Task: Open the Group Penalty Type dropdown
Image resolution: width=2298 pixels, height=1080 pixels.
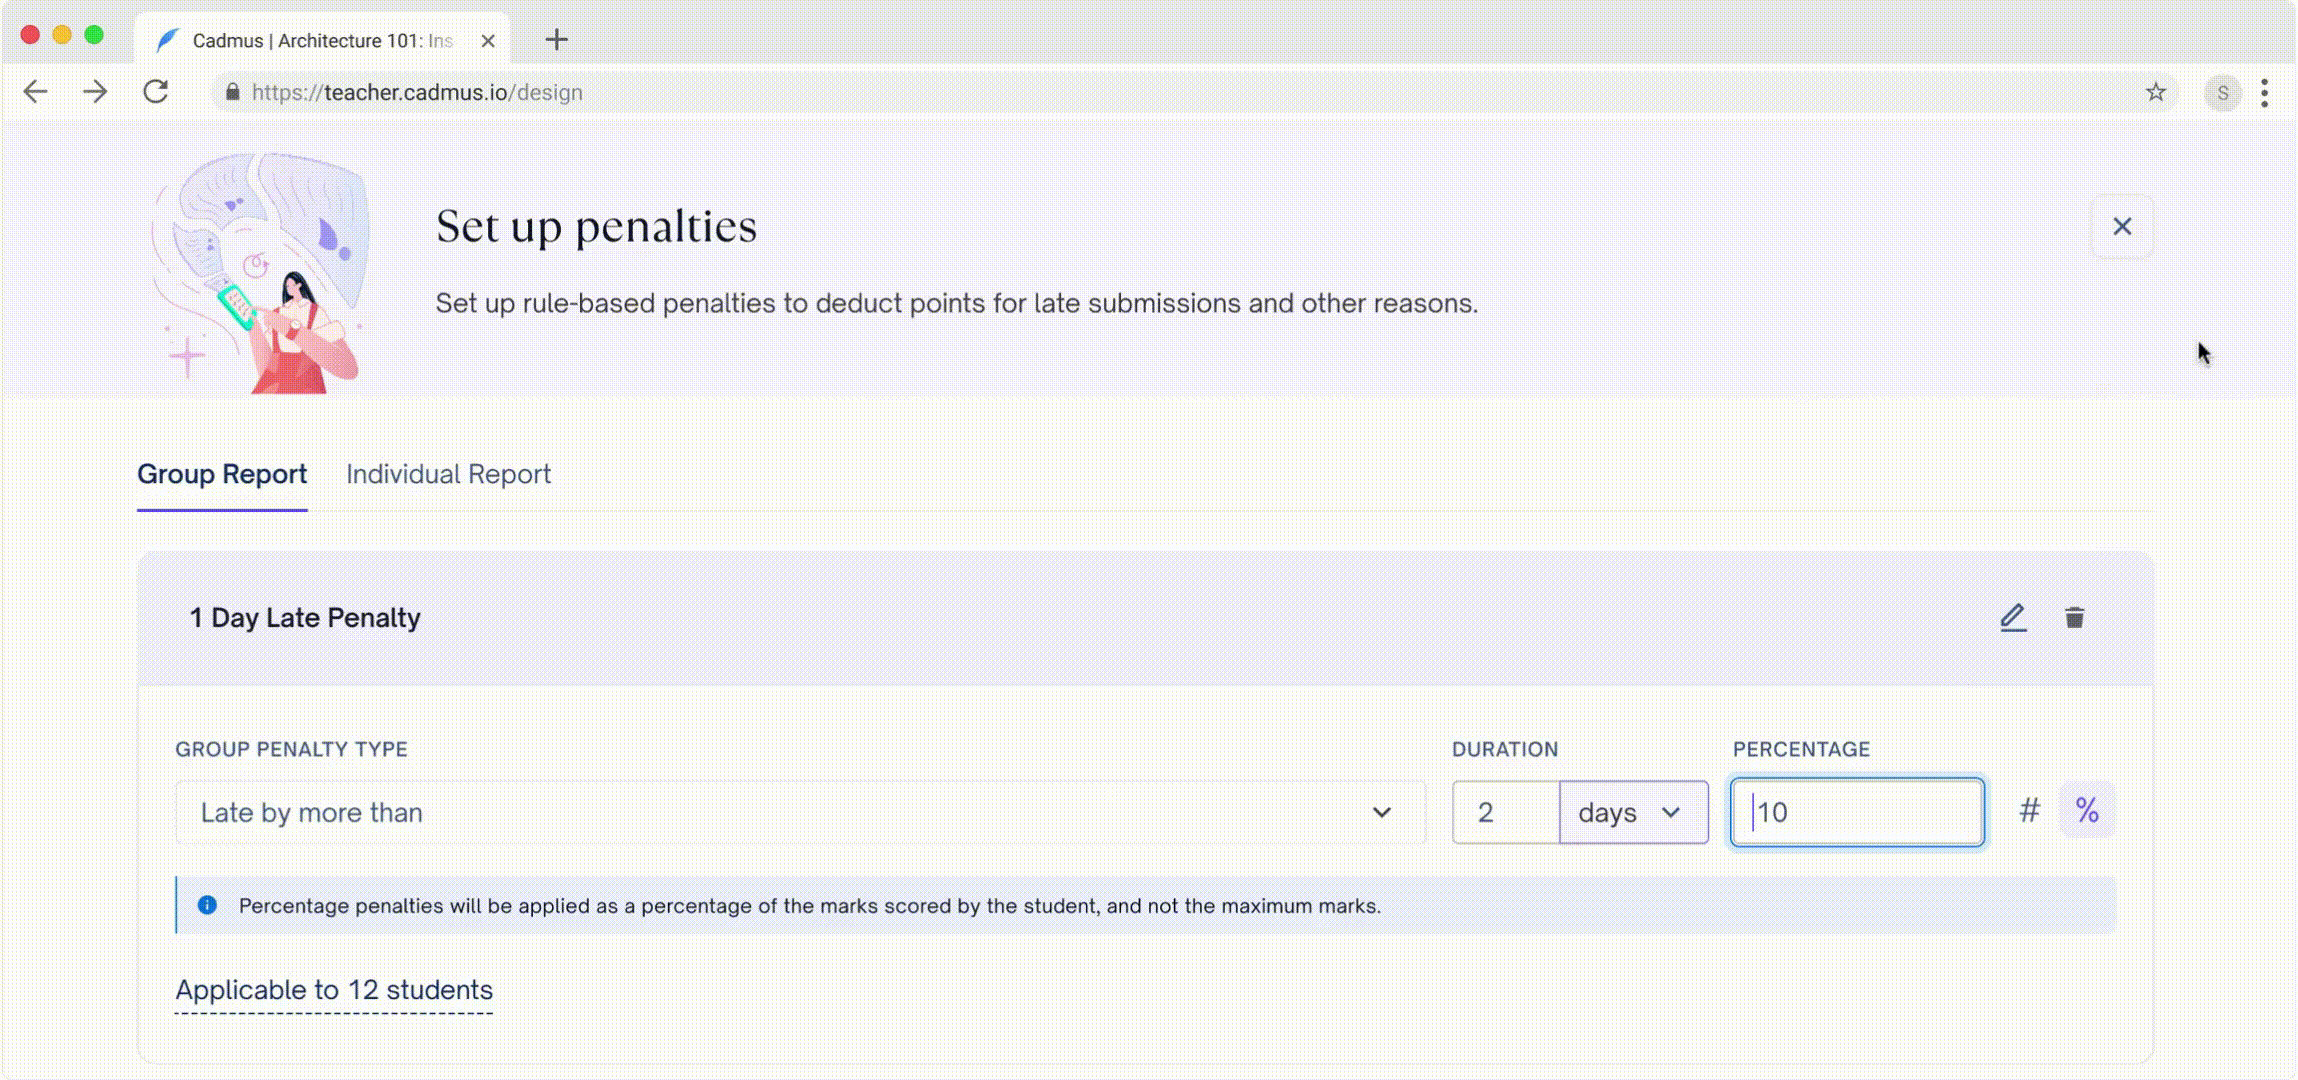Action: tap(800, 812)
